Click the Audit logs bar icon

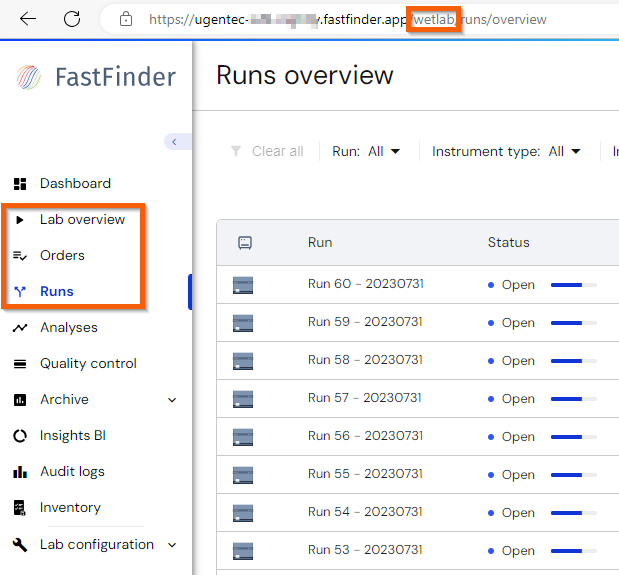coord(20,472)
